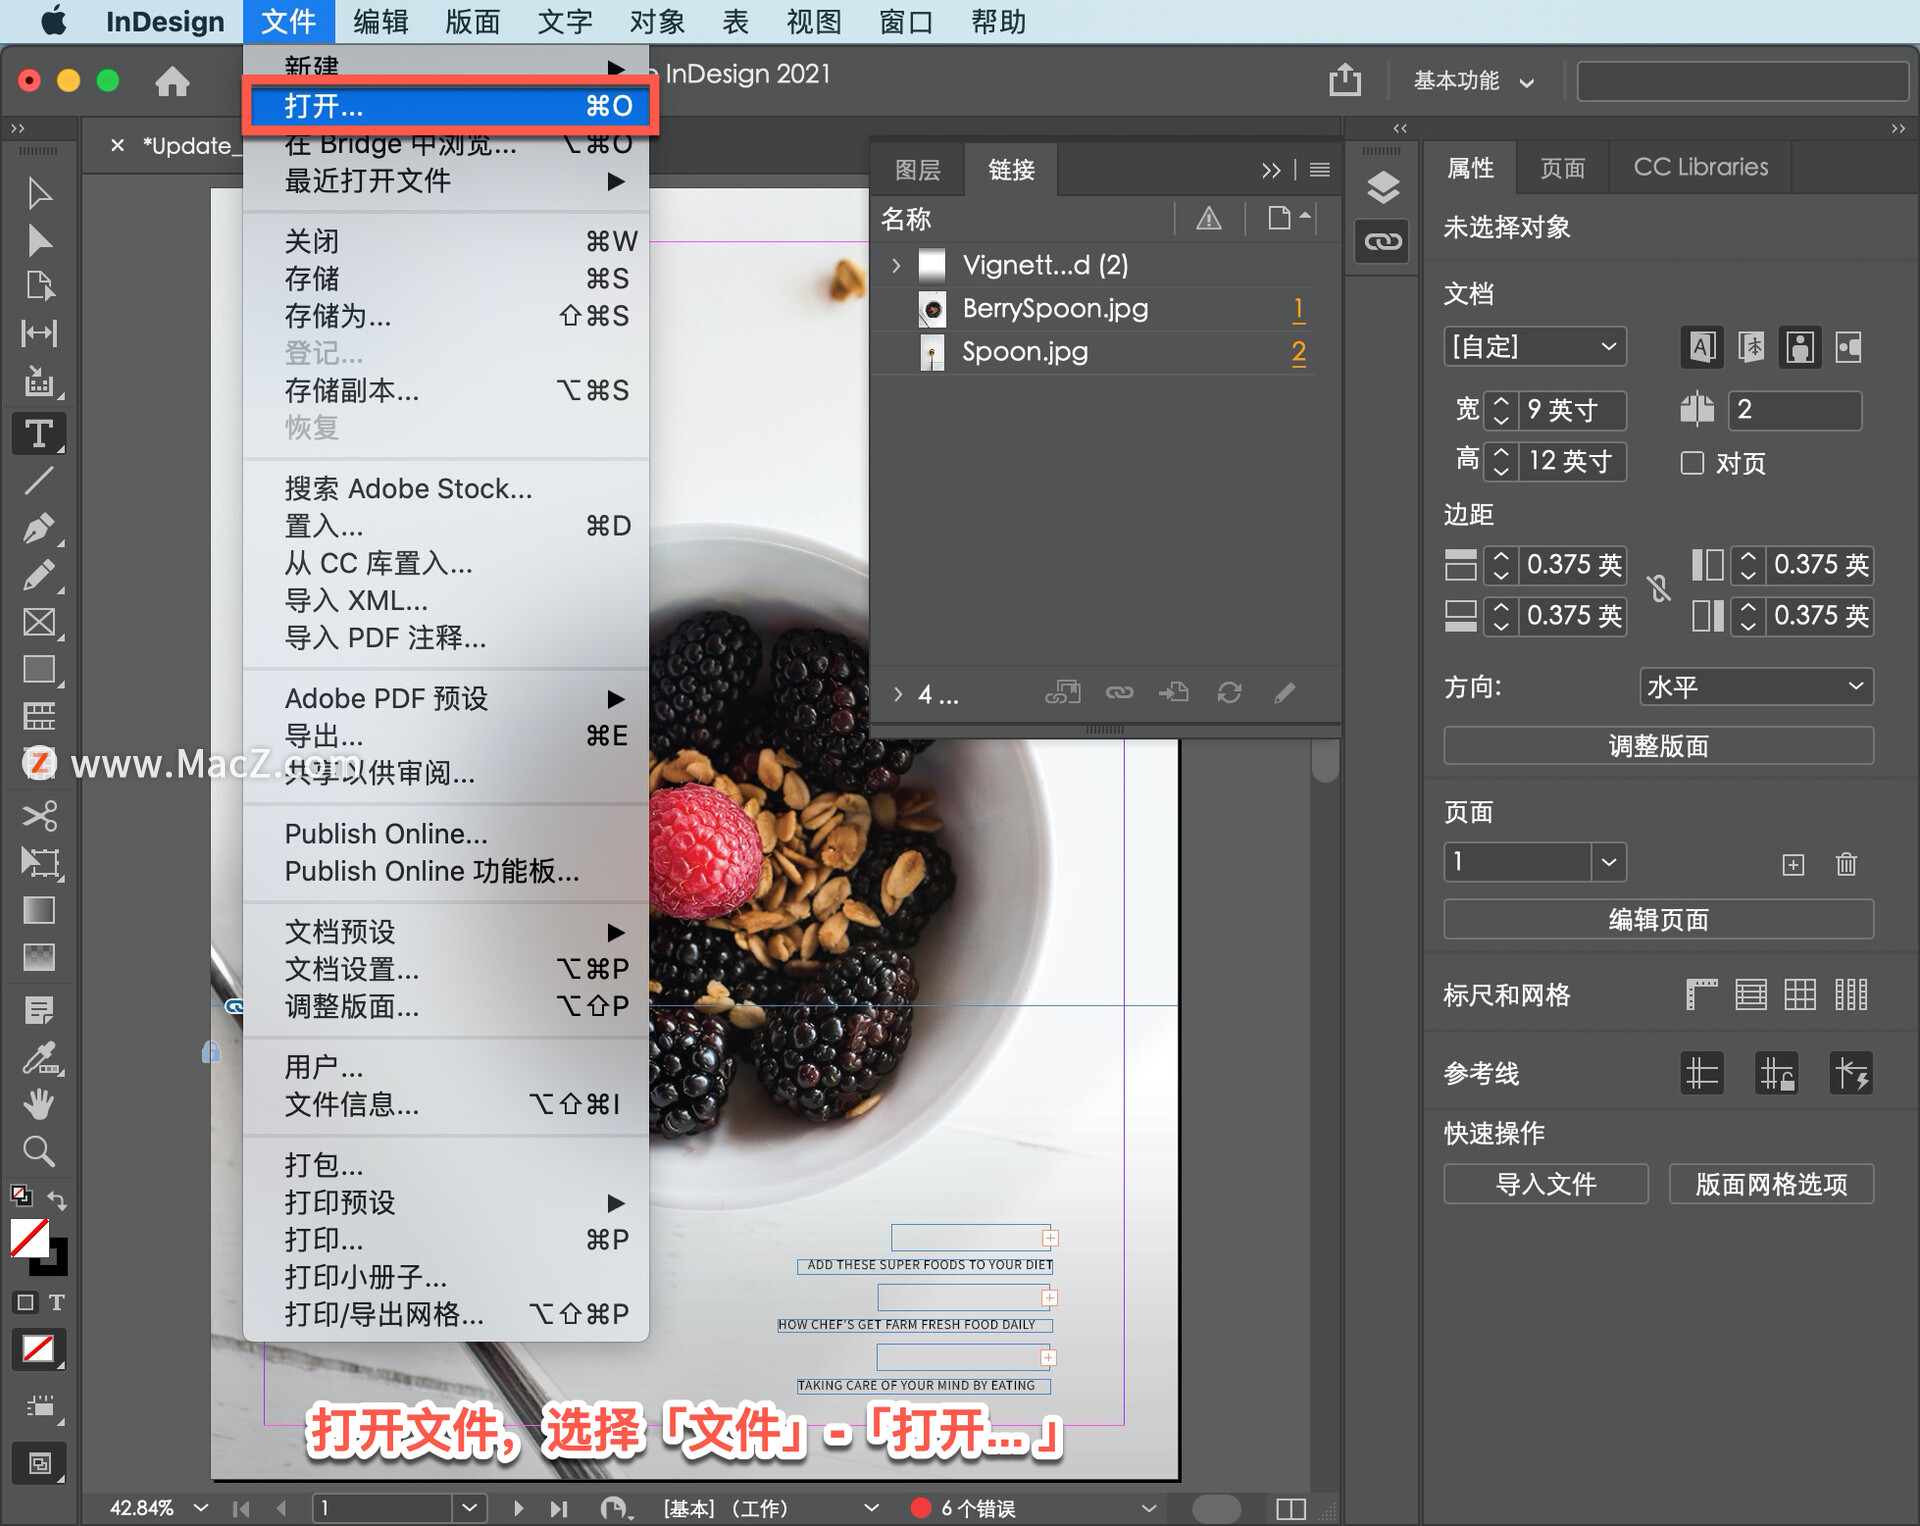1920x1526 pixels.
Task: Click the 导入文件 quick action button
Action: (x=1545, y=1184)
